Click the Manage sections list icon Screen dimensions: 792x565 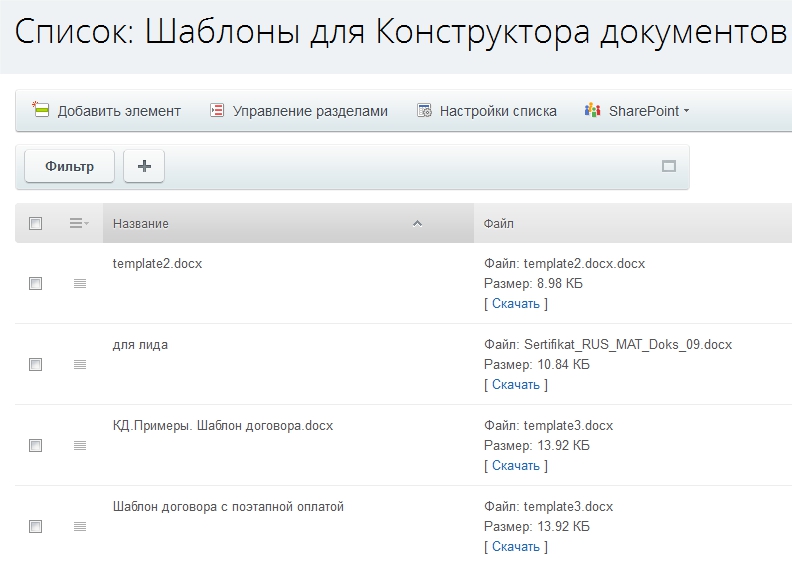217,111
